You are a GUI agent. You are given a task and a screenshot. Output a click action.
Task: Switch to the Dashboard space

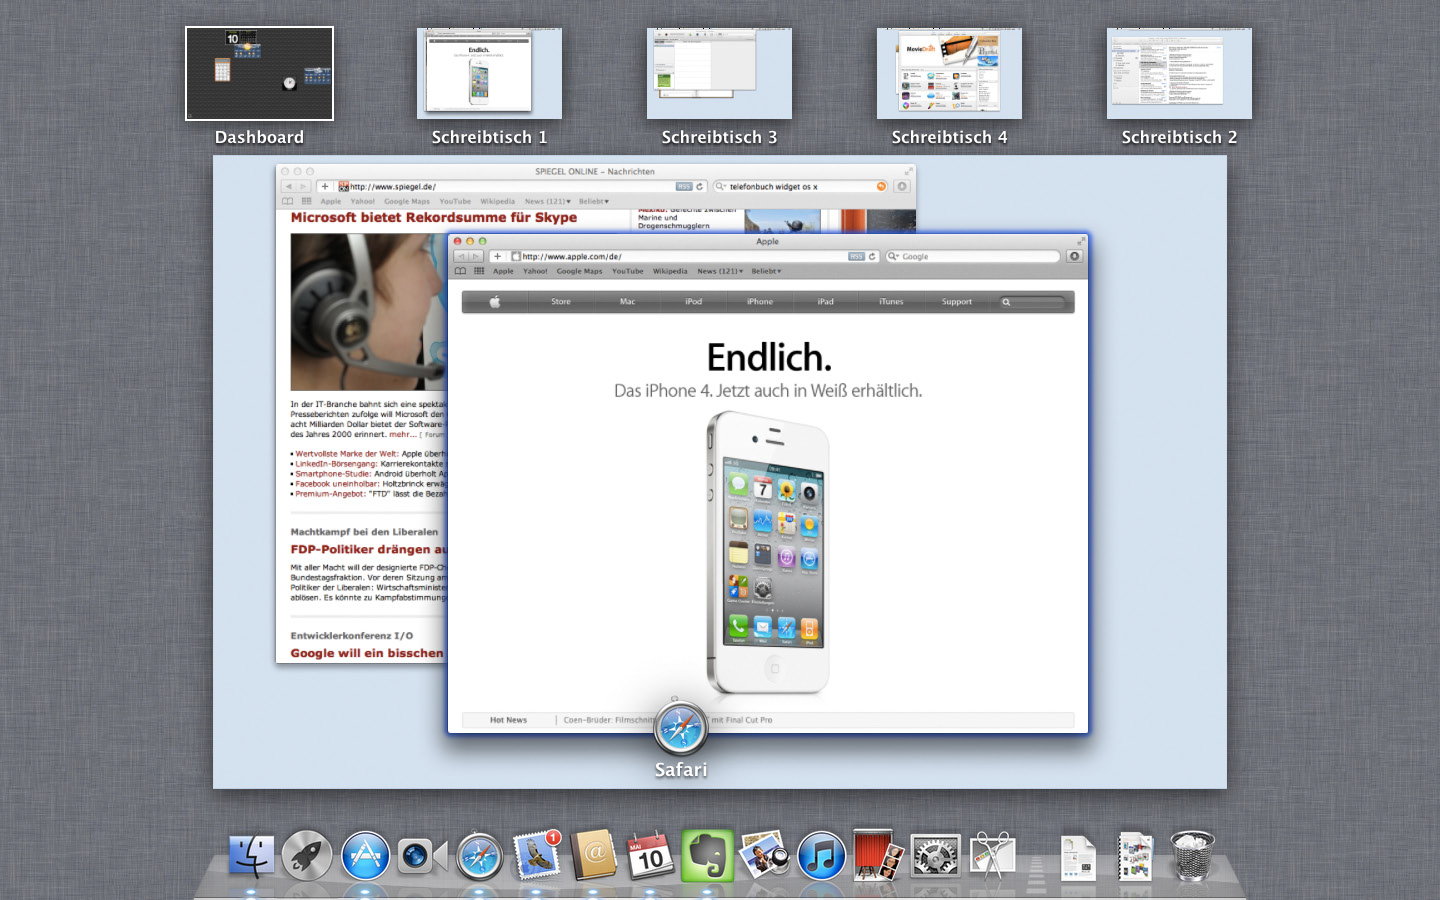[x=259, y=73]
